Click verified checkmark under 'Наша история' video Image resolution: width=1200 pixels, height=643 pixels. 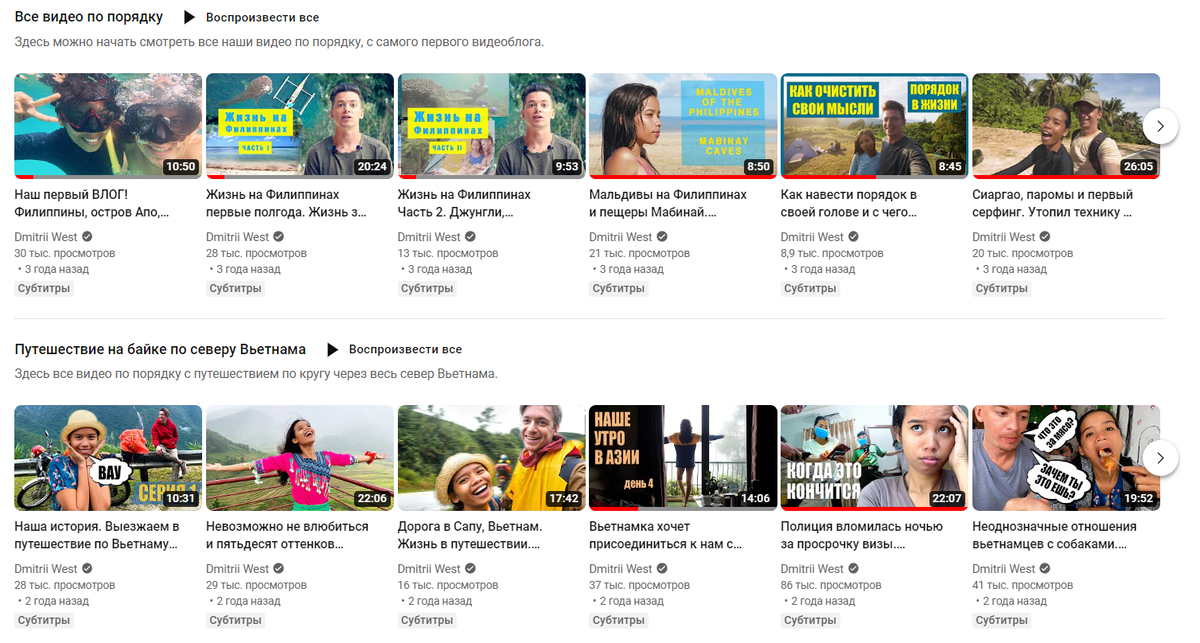point(87,569)
